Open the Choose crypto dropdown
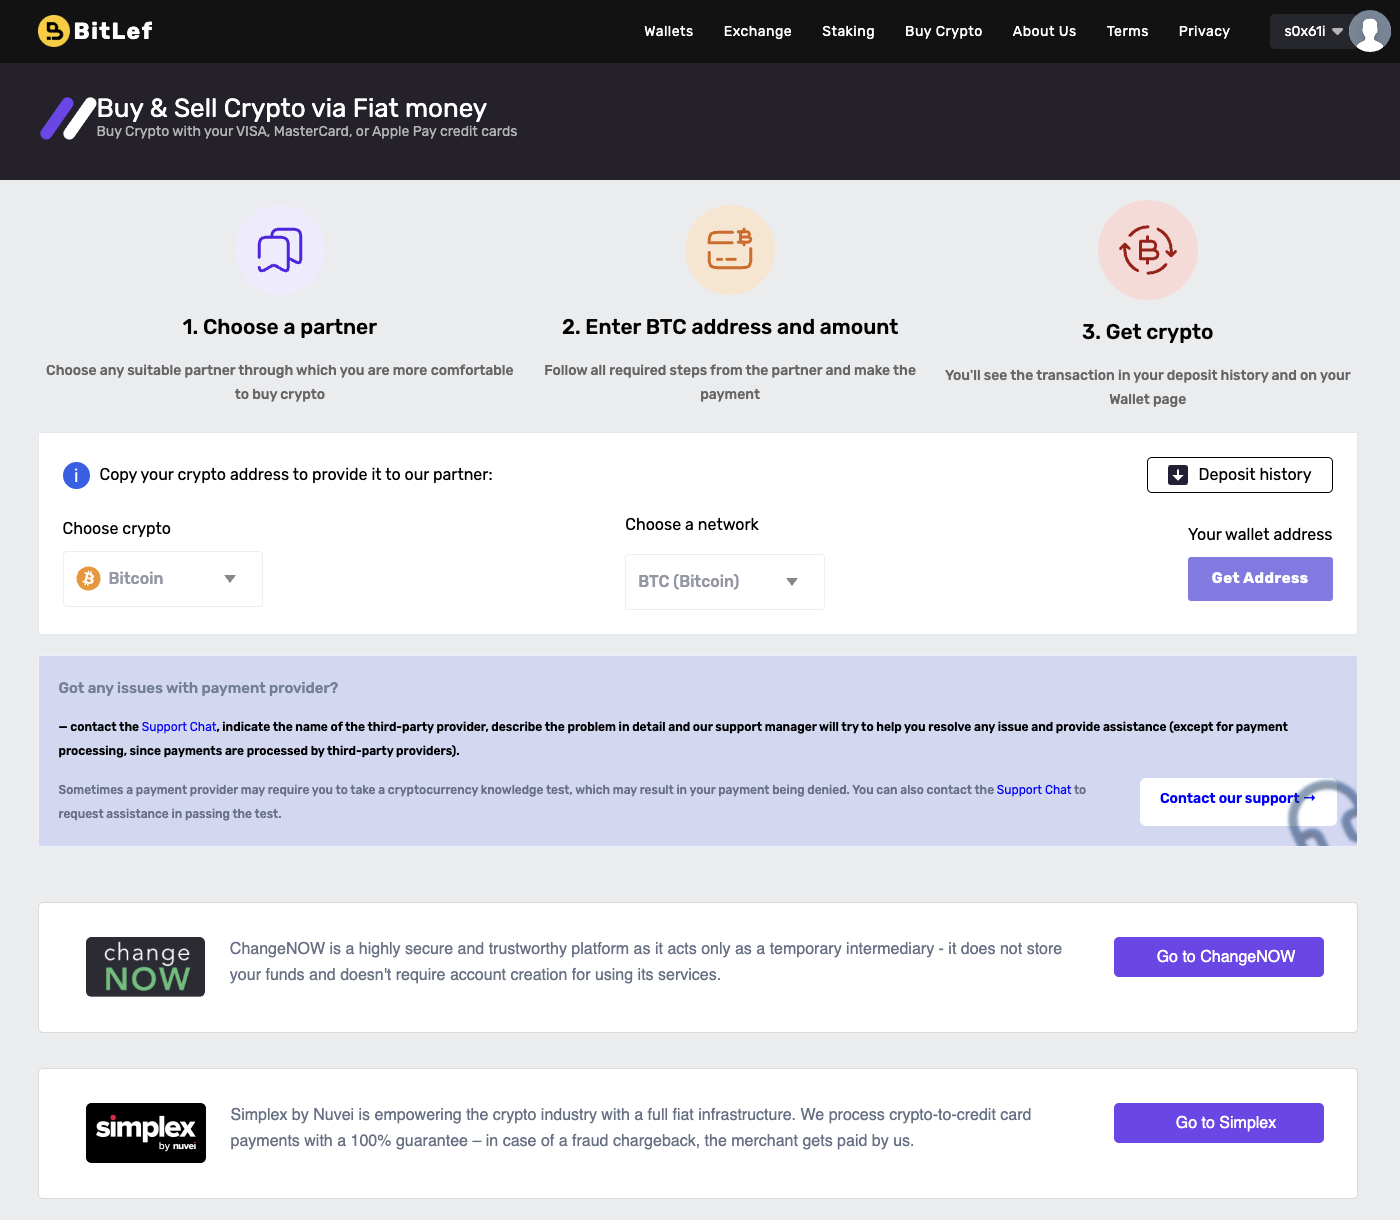Image resolution: width=1400 pixels, height=1220 pixels. click(x=161, y=578)
